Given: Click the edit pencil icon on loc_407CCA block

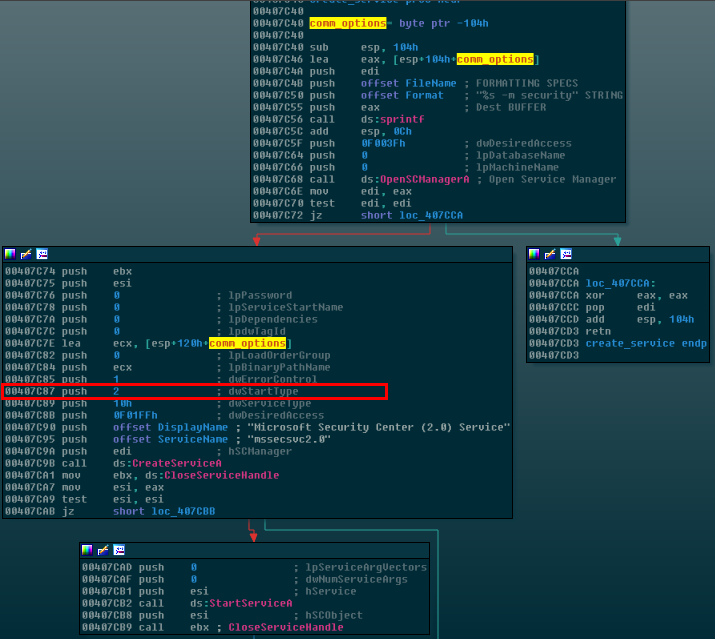Looking at the screenshot, I should point(549,254).
